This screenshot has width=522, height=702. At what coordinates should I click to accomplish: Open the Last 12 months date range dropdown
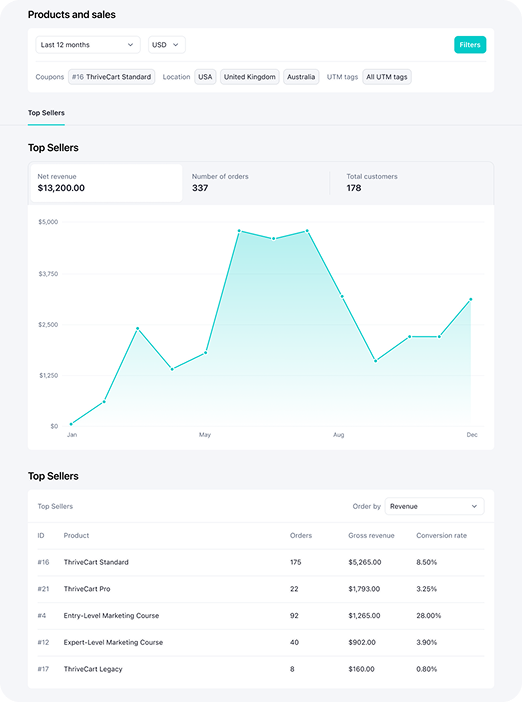point(88,45)
